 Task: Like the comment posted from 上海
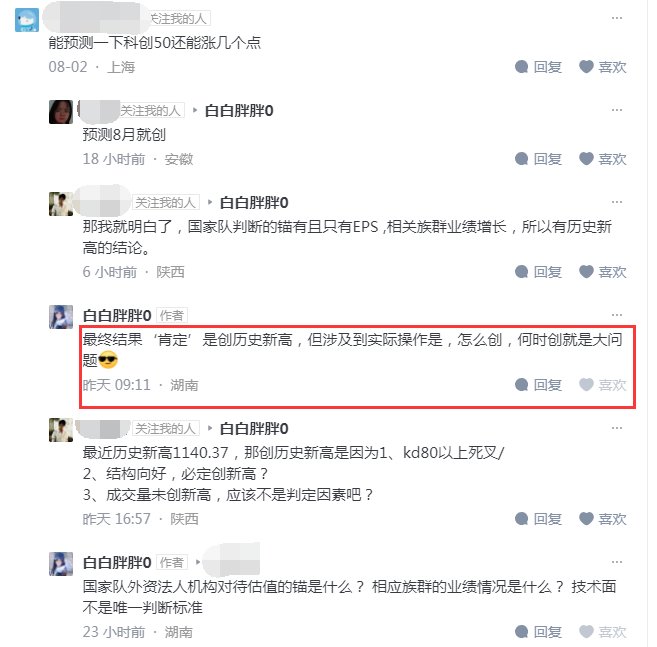[x=603, y=67]
